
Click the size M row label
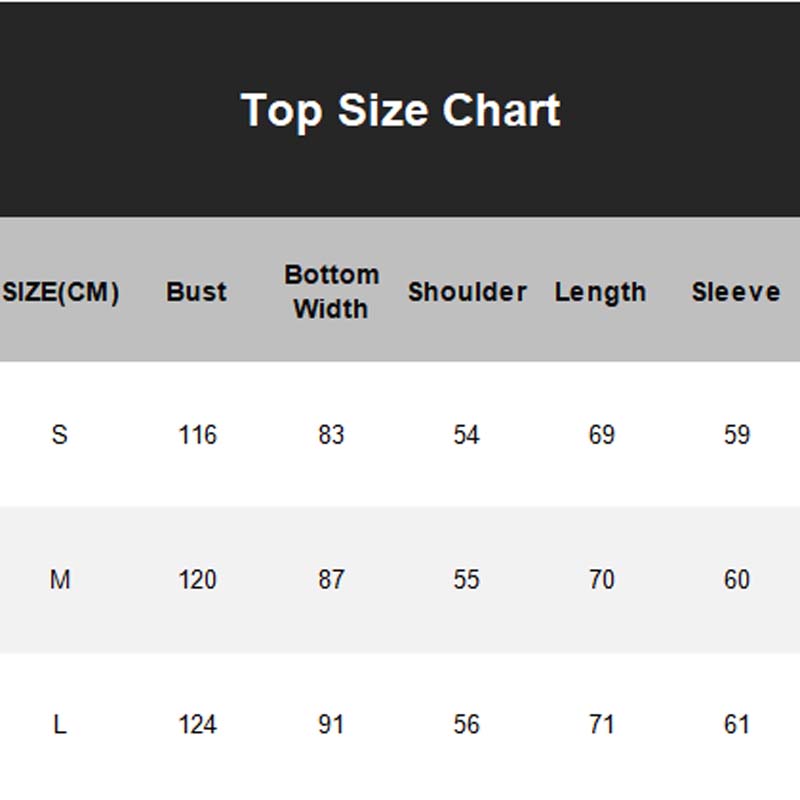point(60,580)
